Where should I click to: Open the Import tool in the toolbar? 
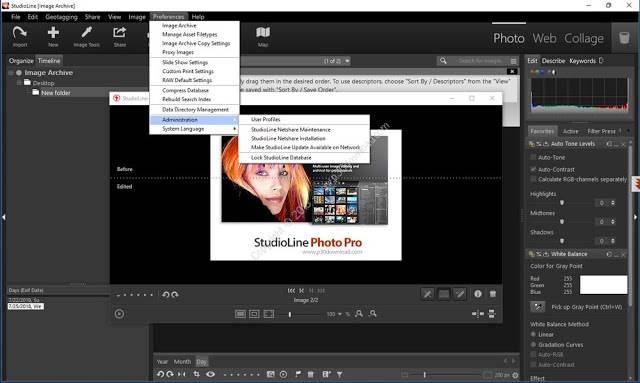(x=20, y=36)
